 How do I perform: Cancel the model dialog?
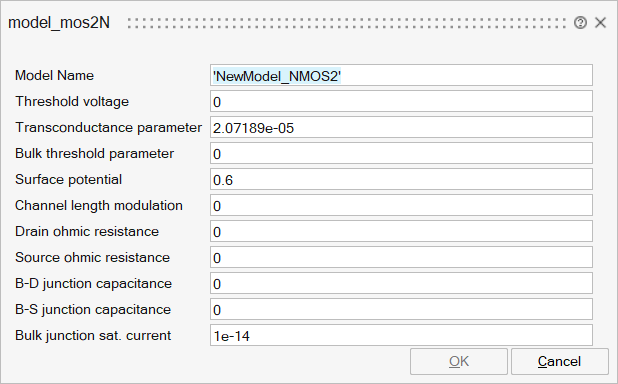click(560, 362)
